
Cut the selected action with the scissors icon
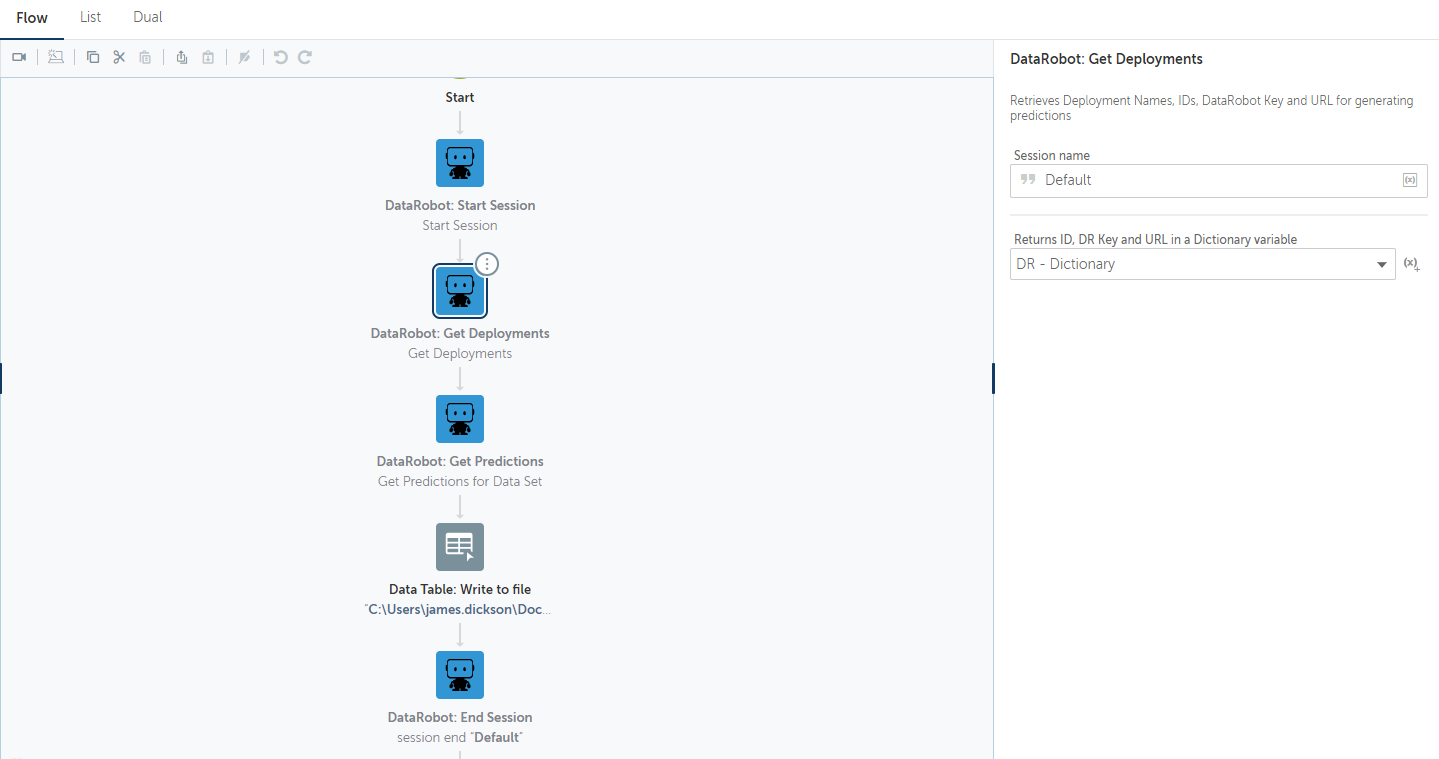coord(119,57)
